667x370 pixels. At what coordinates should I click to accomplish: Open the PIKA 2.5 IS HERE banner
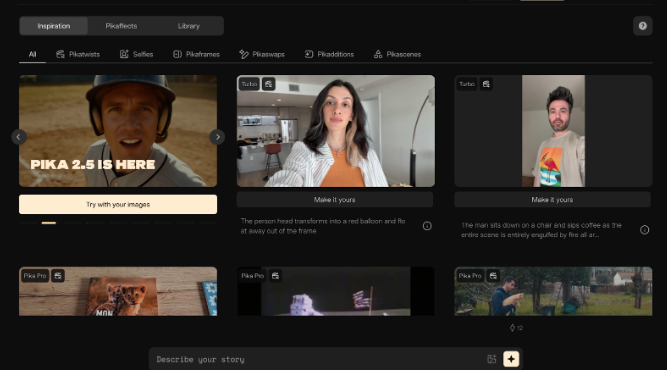[118, 131]
